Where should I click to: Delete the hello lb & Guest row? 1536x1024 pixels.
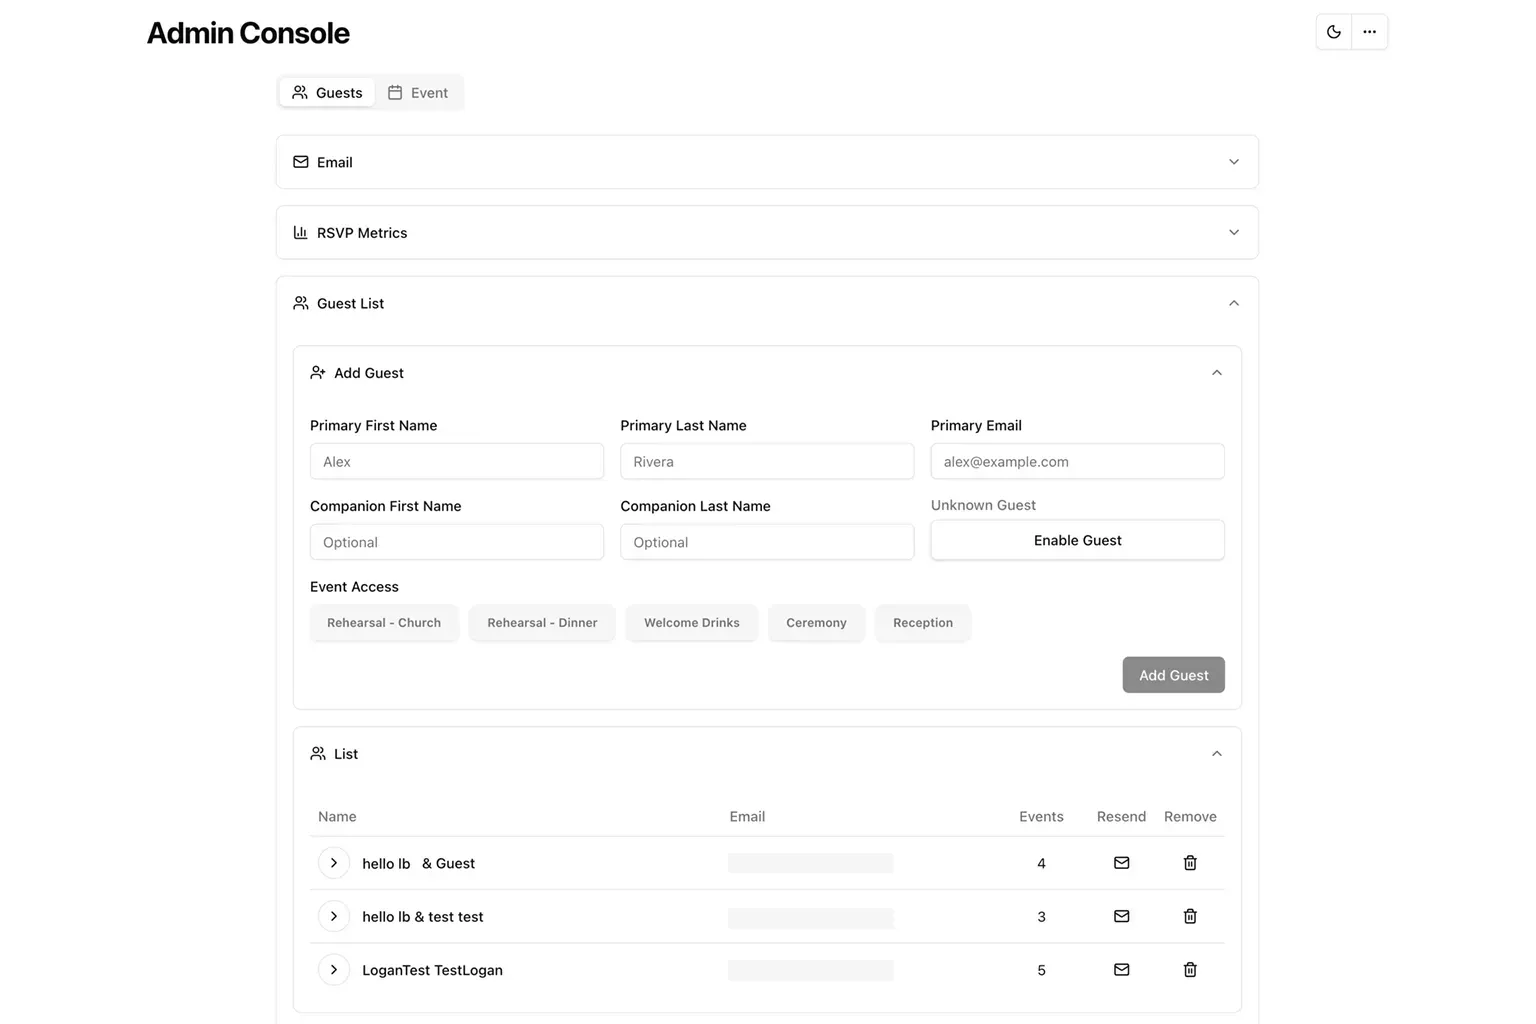tap(1190, 863)
